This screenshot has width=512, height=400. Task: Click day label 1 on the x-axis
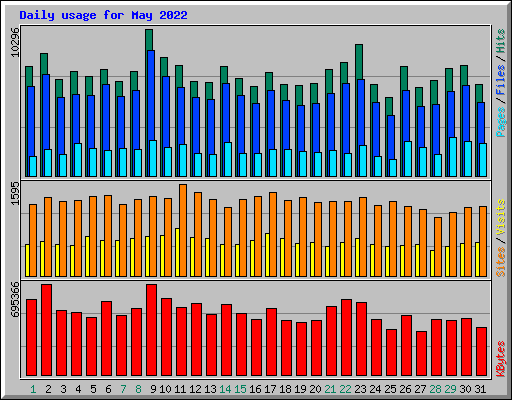(33, 389)
